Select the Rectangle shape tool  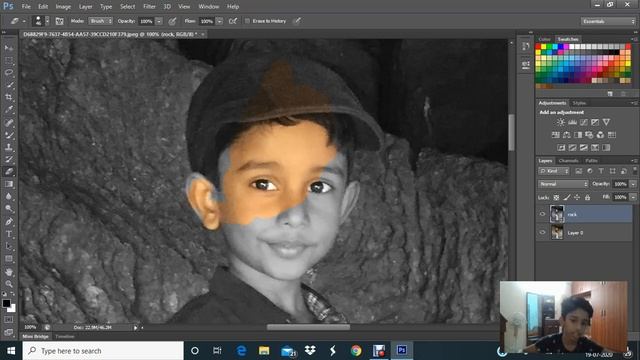tap(9, 259)
